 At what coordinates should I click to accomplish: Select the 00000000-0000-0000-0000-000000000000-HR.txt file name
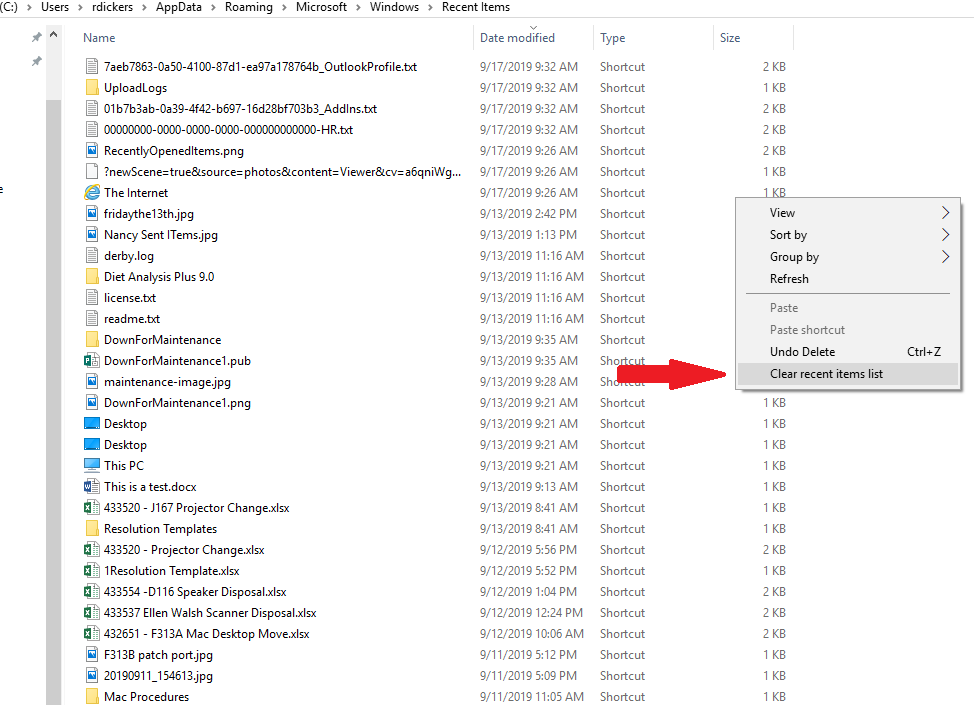(229, 130)
